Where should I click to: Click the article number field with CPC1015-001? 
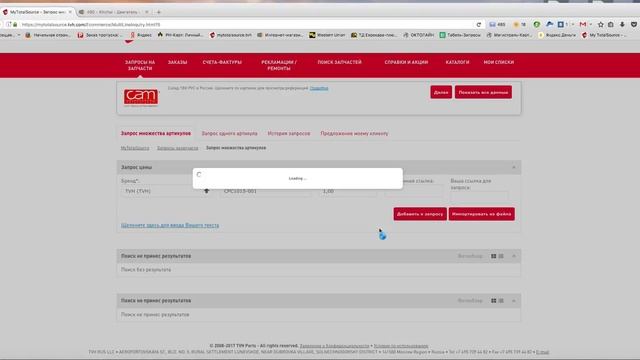coord(265,191)
